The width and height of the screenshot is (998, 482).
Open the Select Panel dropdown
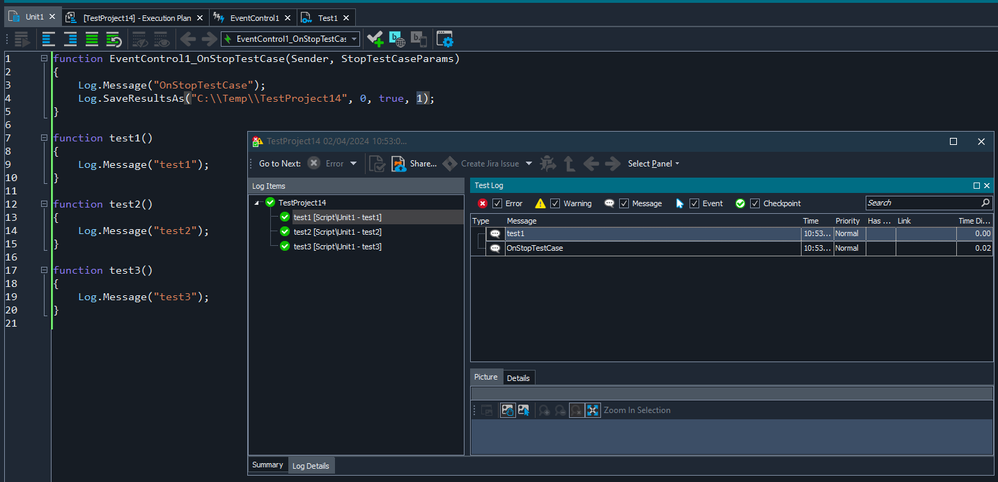click(653, 164)
